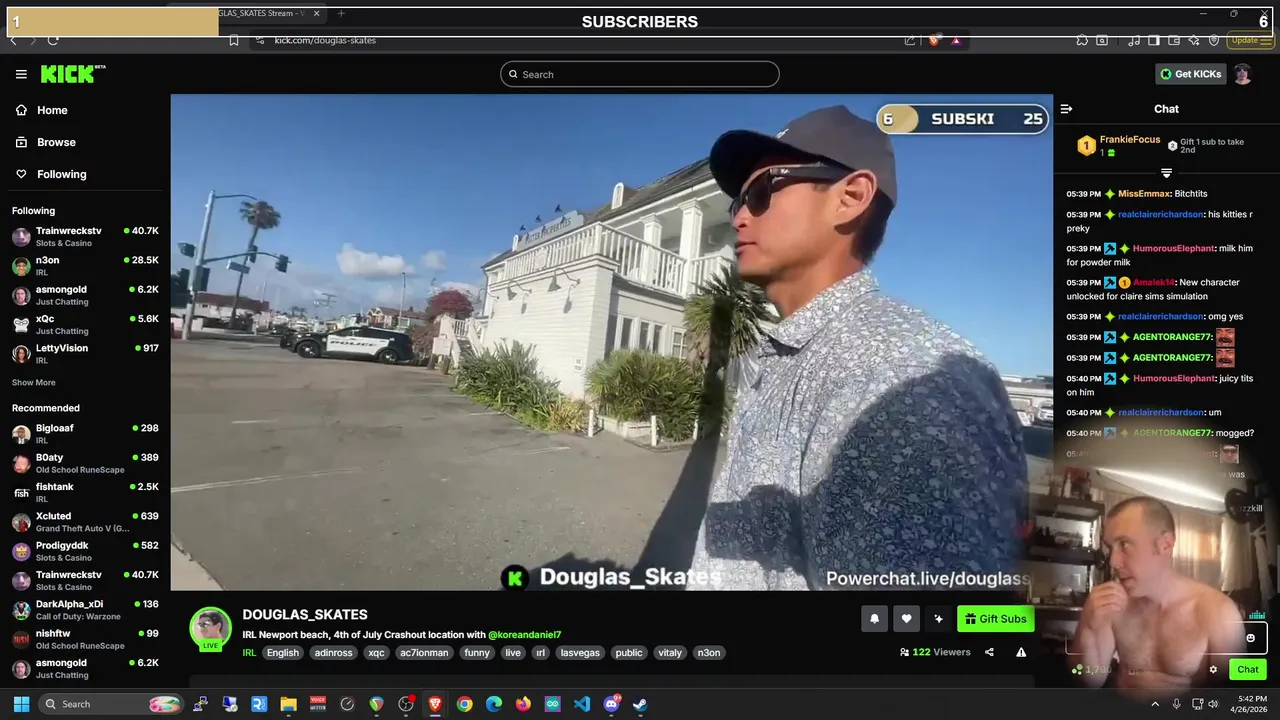This screenshot has height=720, width=1280.
Task: Open LettyVision channel in sidebar
Action: [x=85, y=354]
